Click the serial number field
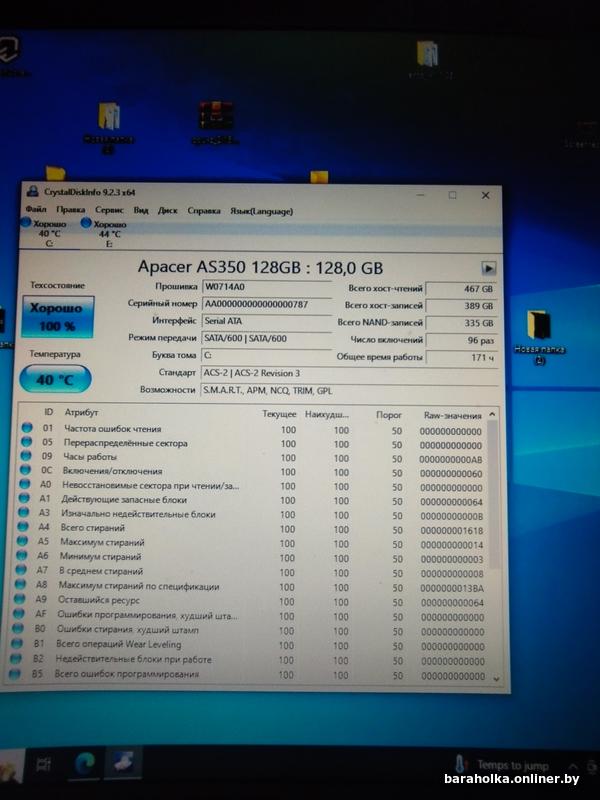Screen dimensions: 600x800 point(266,304)
